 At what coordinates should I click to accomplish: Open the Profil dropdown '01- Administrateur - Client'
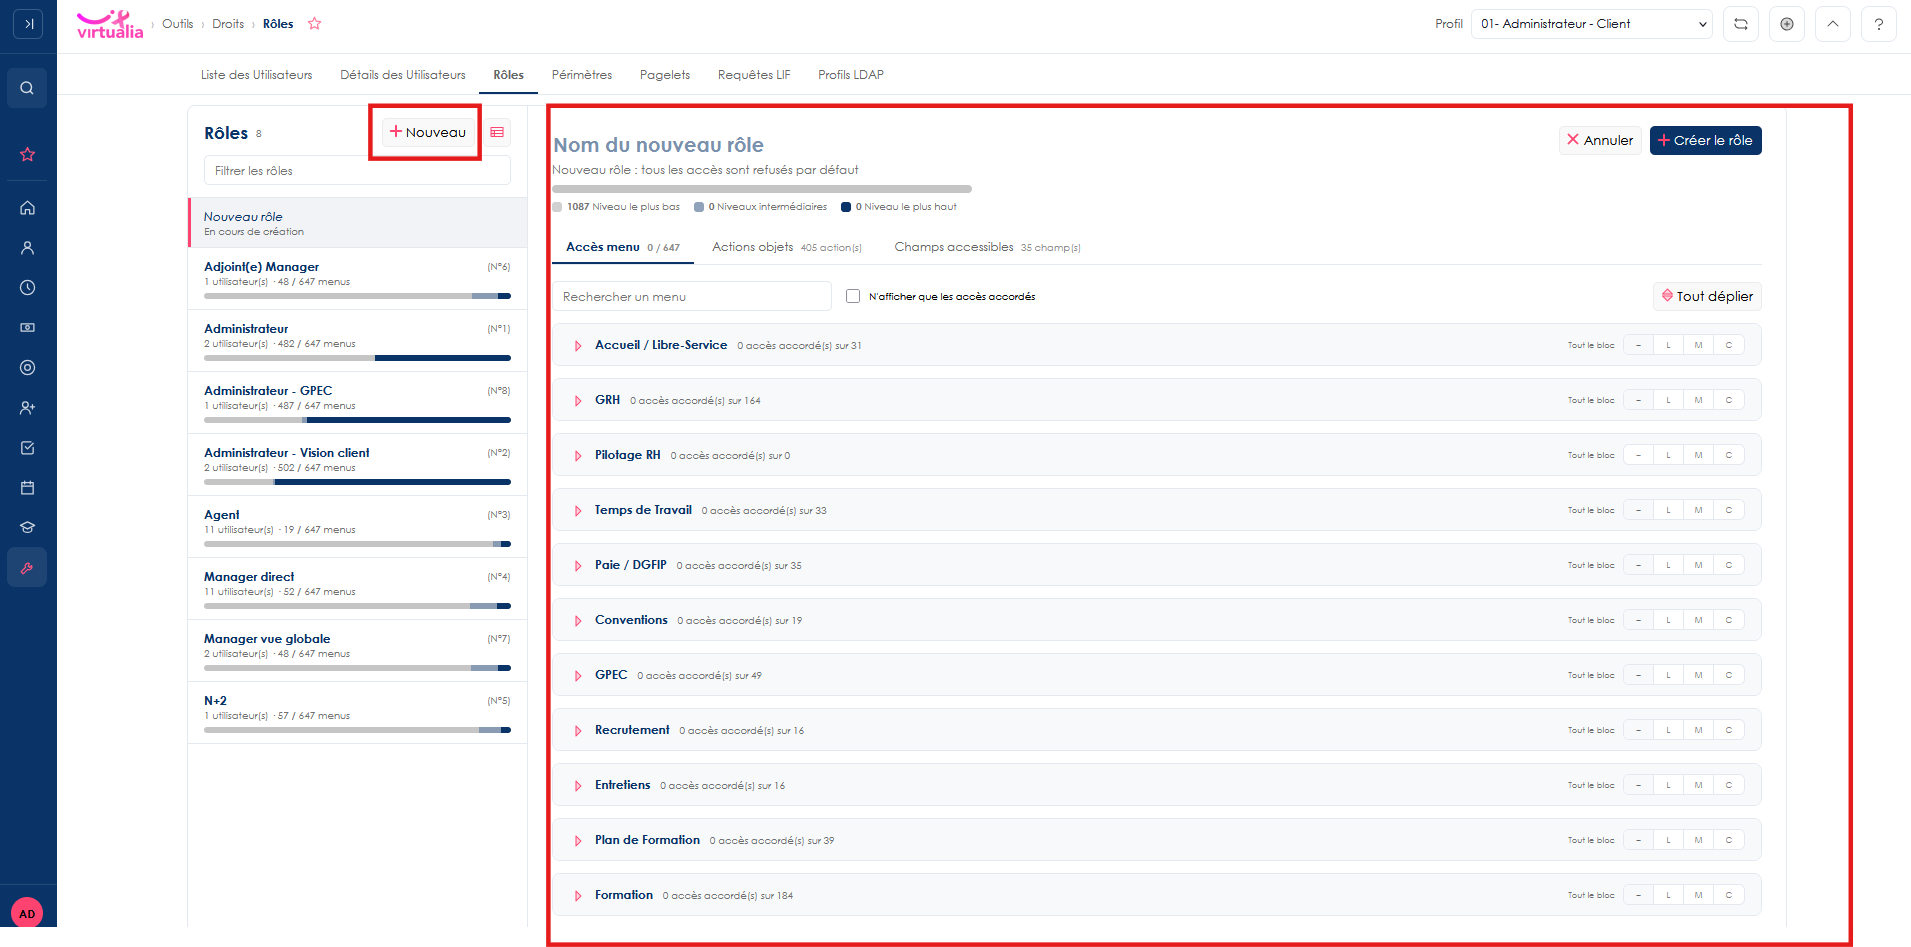1592,24
